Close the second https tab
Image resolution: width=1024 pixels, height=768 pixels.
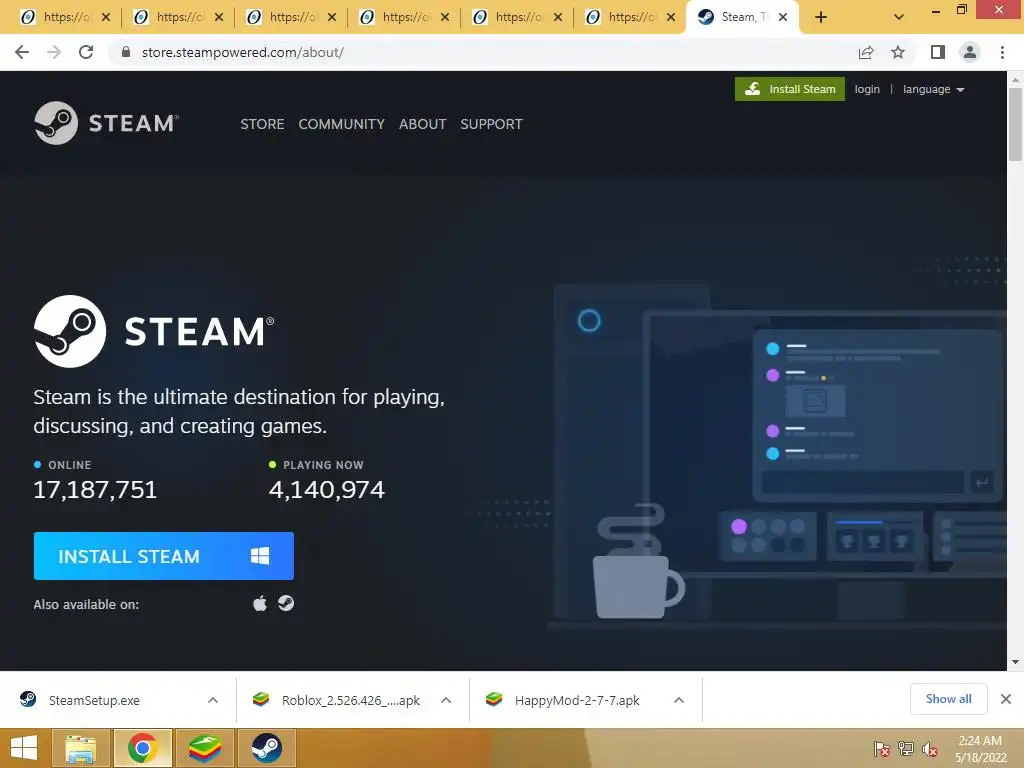click(219, 18)
